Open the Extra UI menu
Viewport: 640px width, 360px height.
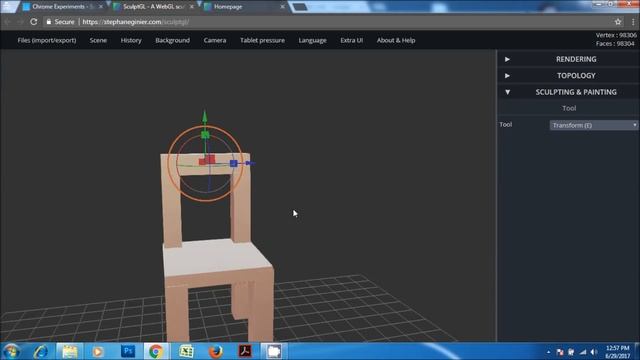tap(351, 40)
